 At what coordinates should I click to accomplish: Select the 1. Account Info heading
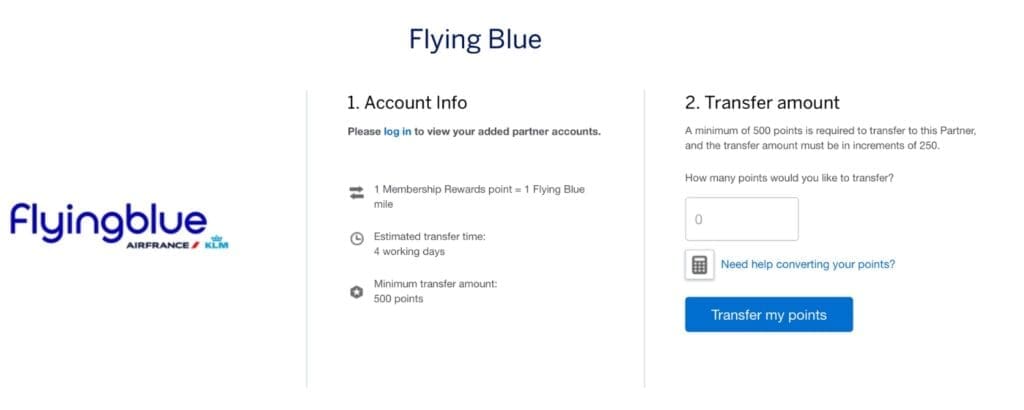(407, 102)
